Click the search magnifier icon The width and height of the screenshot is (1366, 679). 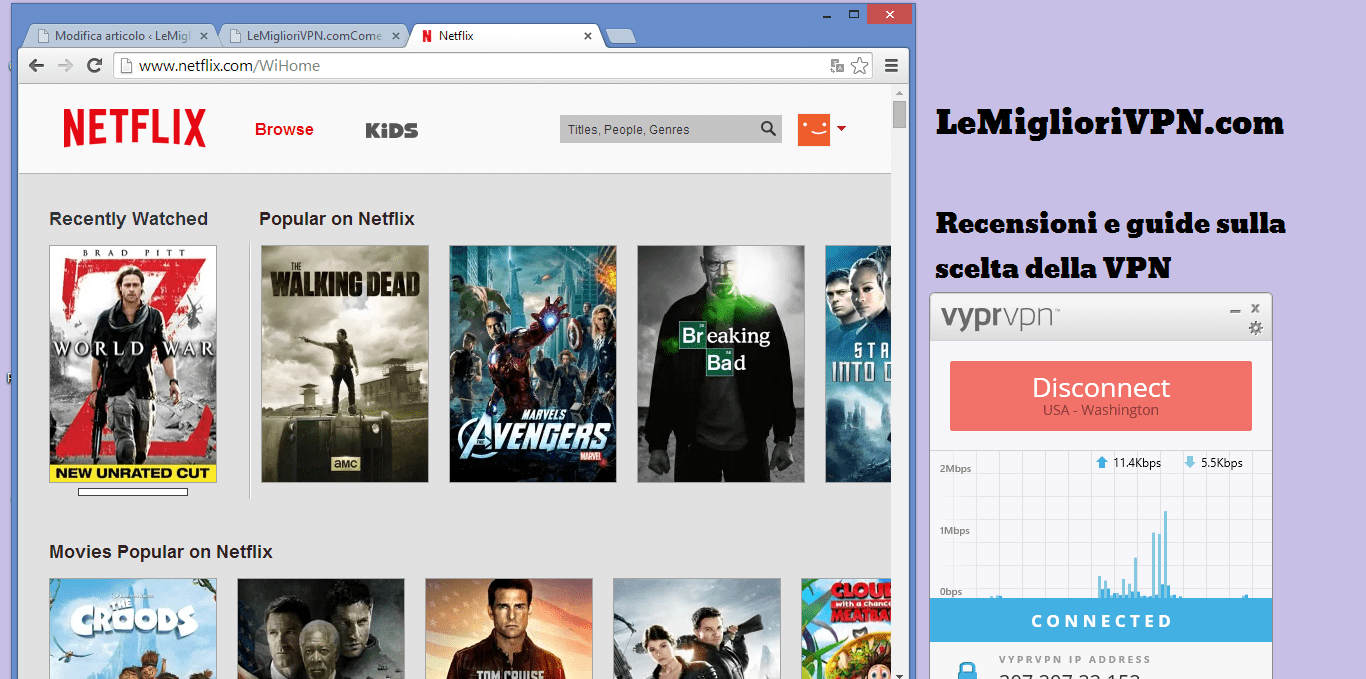(x=768, y=129)
